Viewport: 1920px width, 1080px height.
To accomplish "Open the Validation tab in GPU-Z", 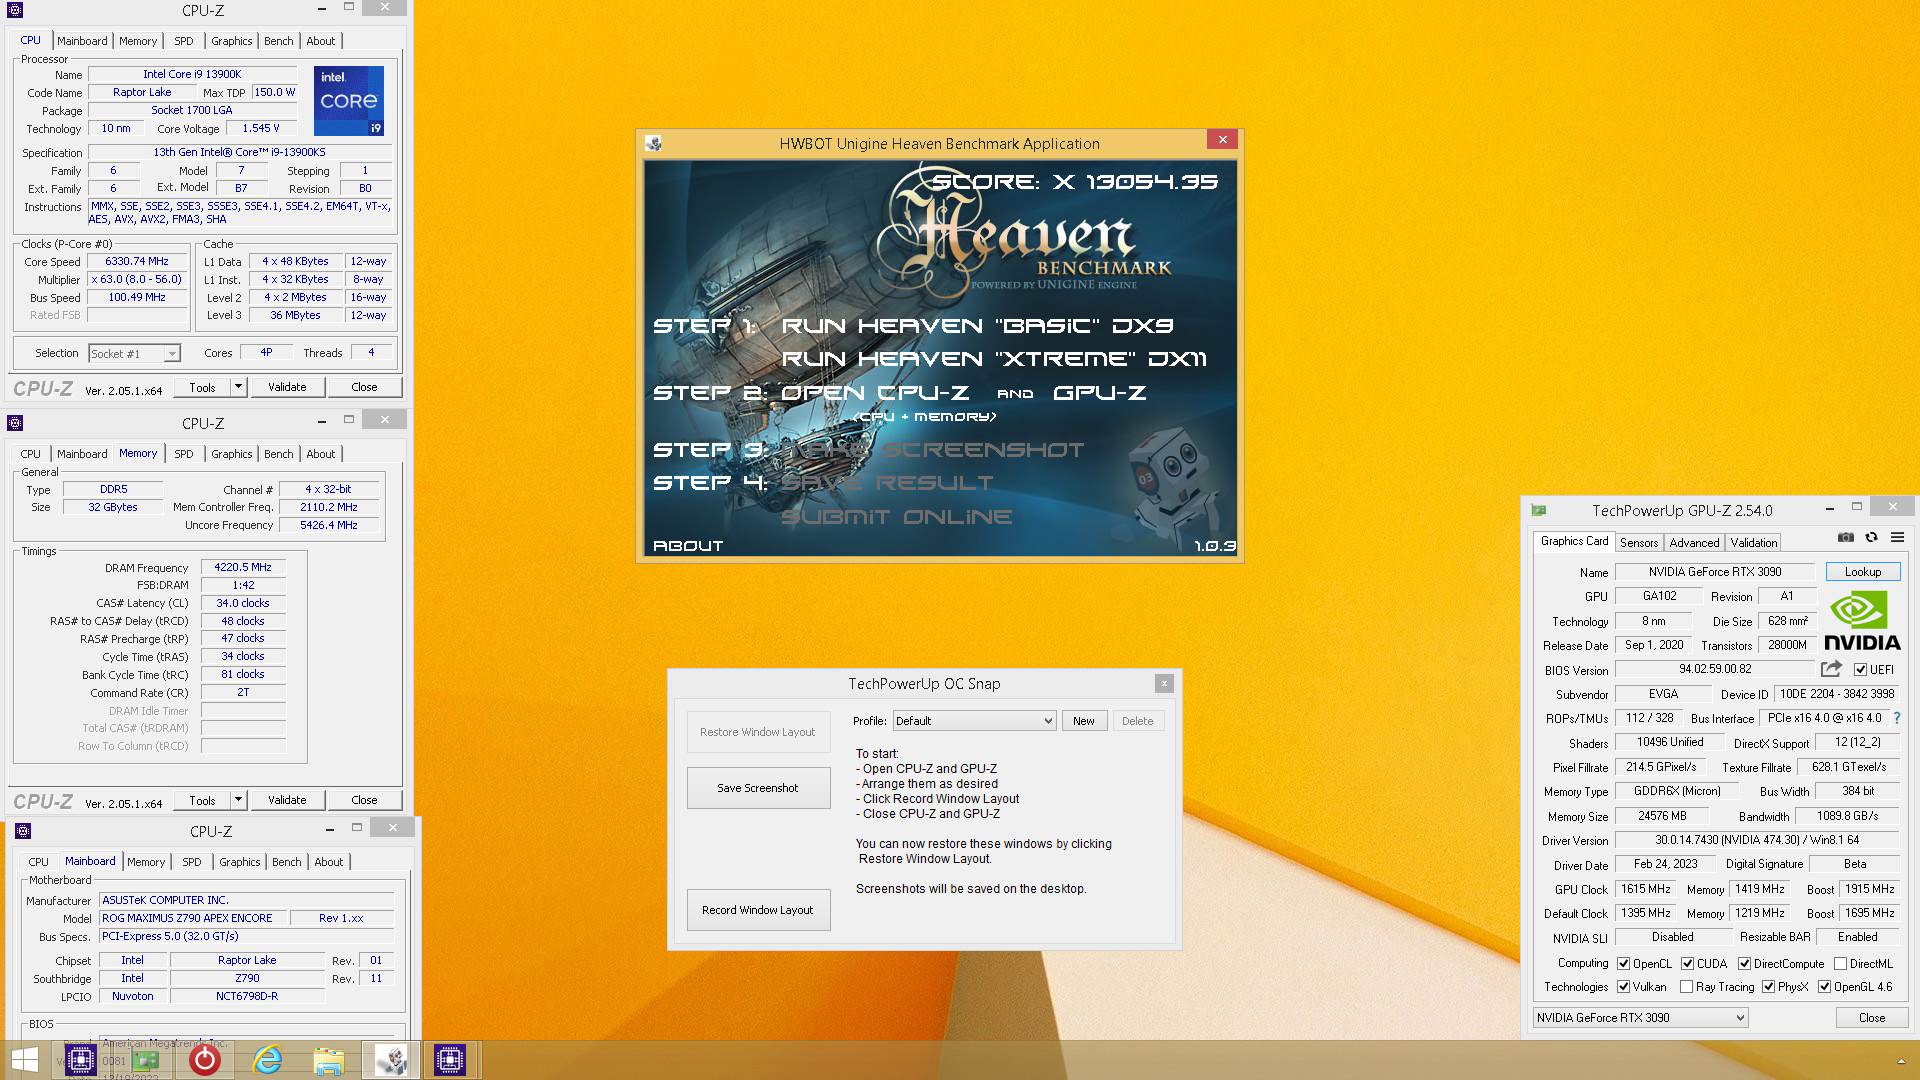I will (1754, 543).
